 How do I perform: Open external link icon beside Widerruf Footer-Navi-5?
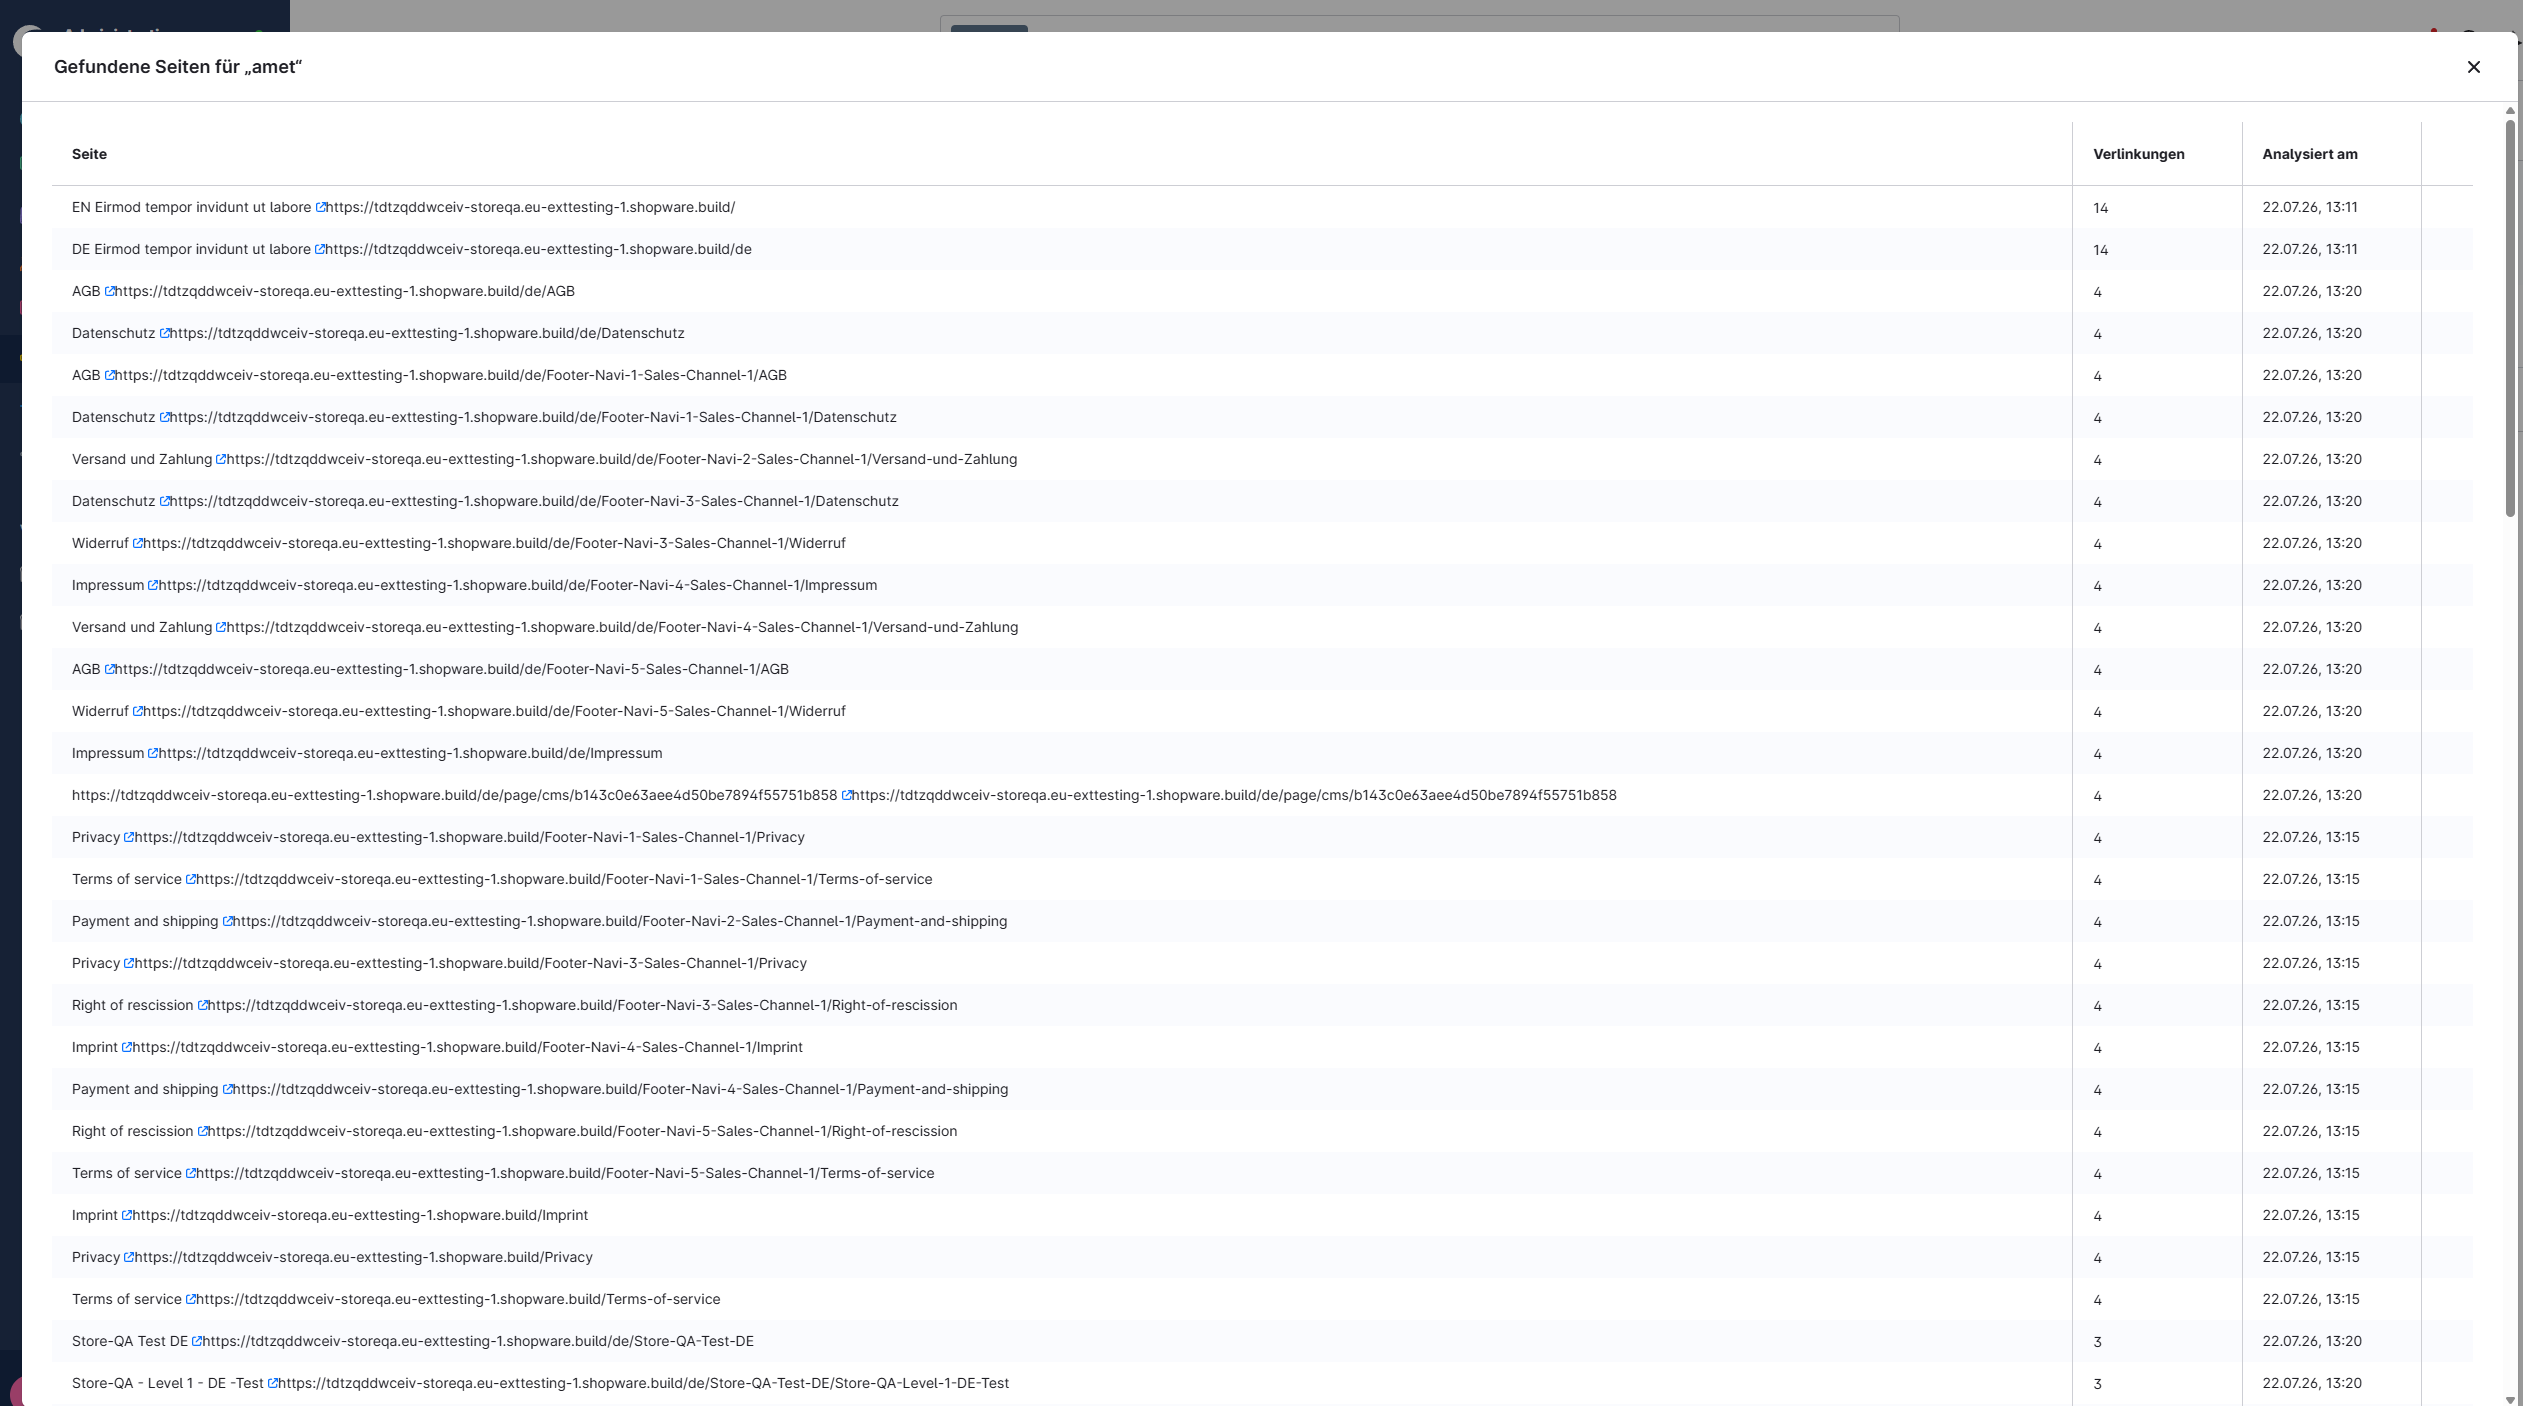pos(138,711)
